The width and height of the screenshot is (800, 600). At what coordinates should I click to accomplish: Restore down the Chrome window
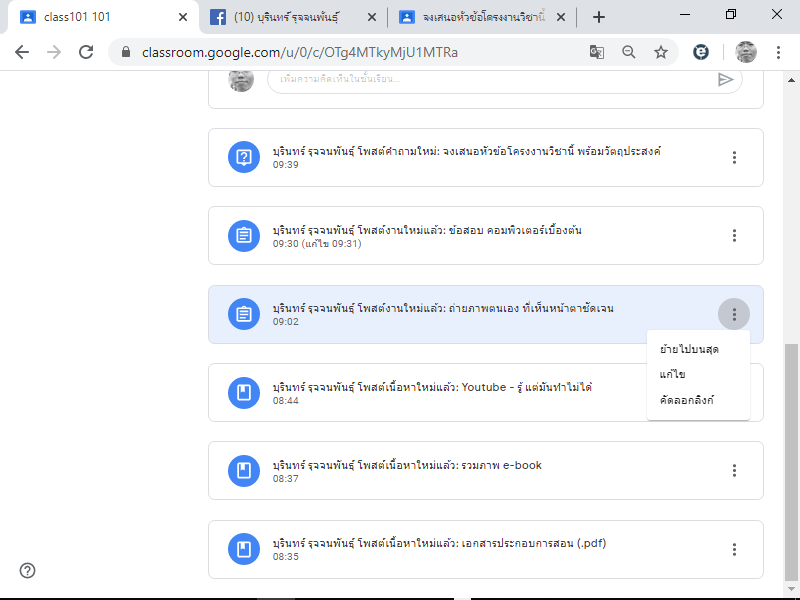click(731, 14)
